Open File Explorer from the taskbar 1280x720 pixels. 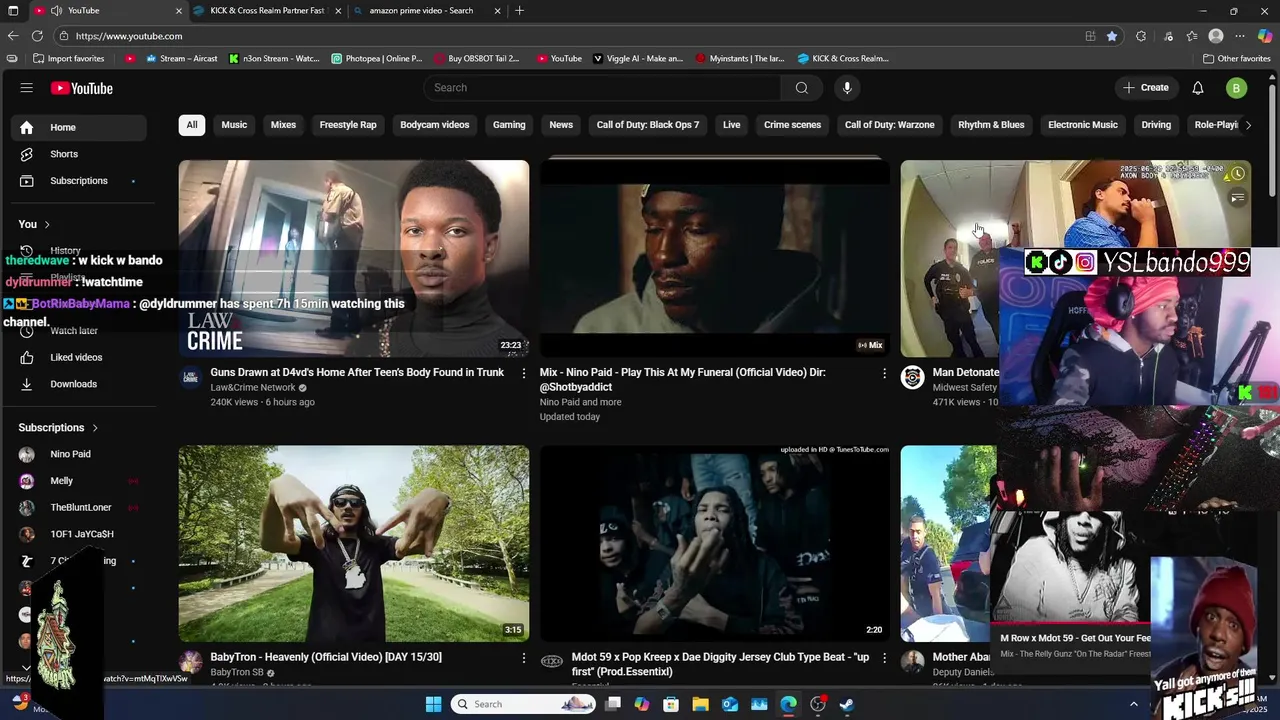point(701,704)
